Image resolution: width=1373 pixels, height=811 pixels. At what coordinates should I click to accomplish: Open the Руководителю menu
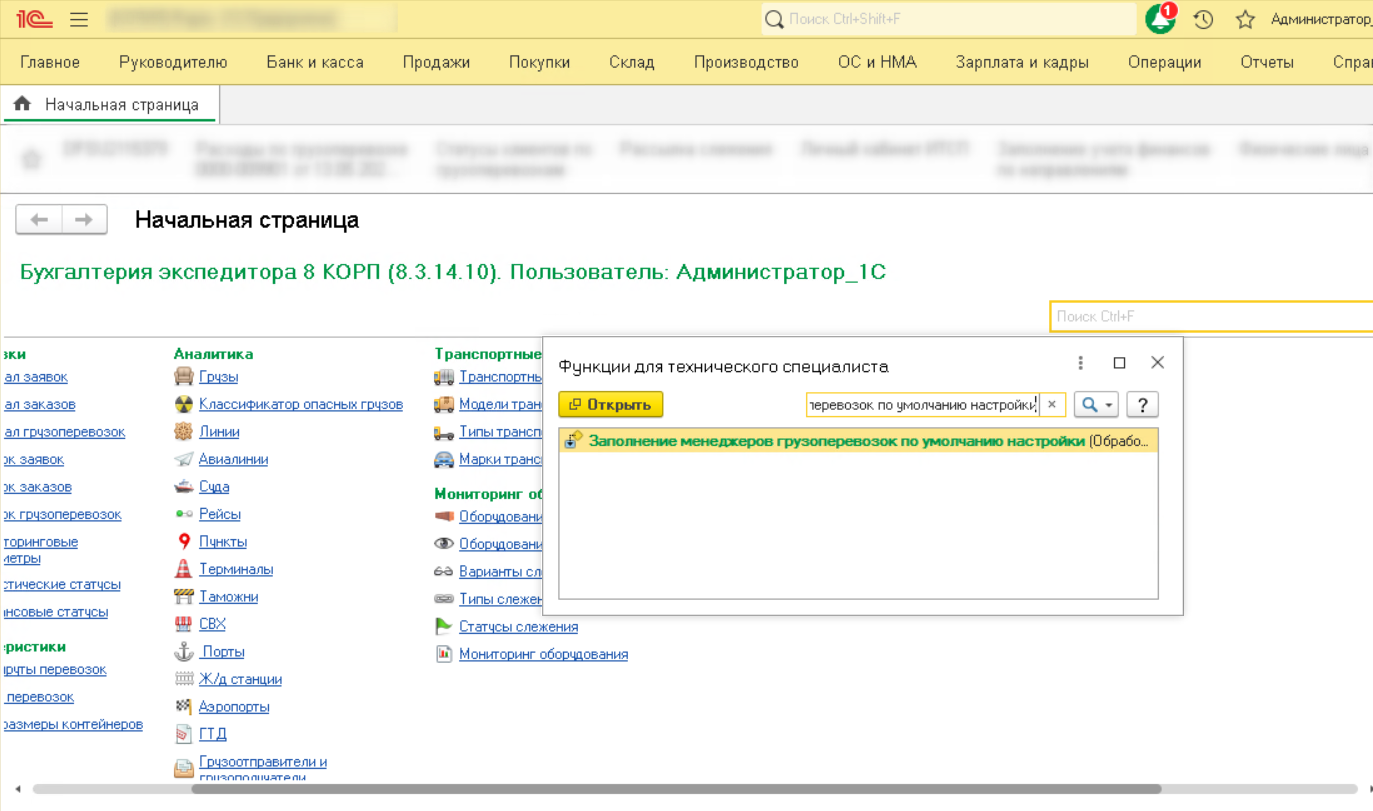tap(173, 62)
